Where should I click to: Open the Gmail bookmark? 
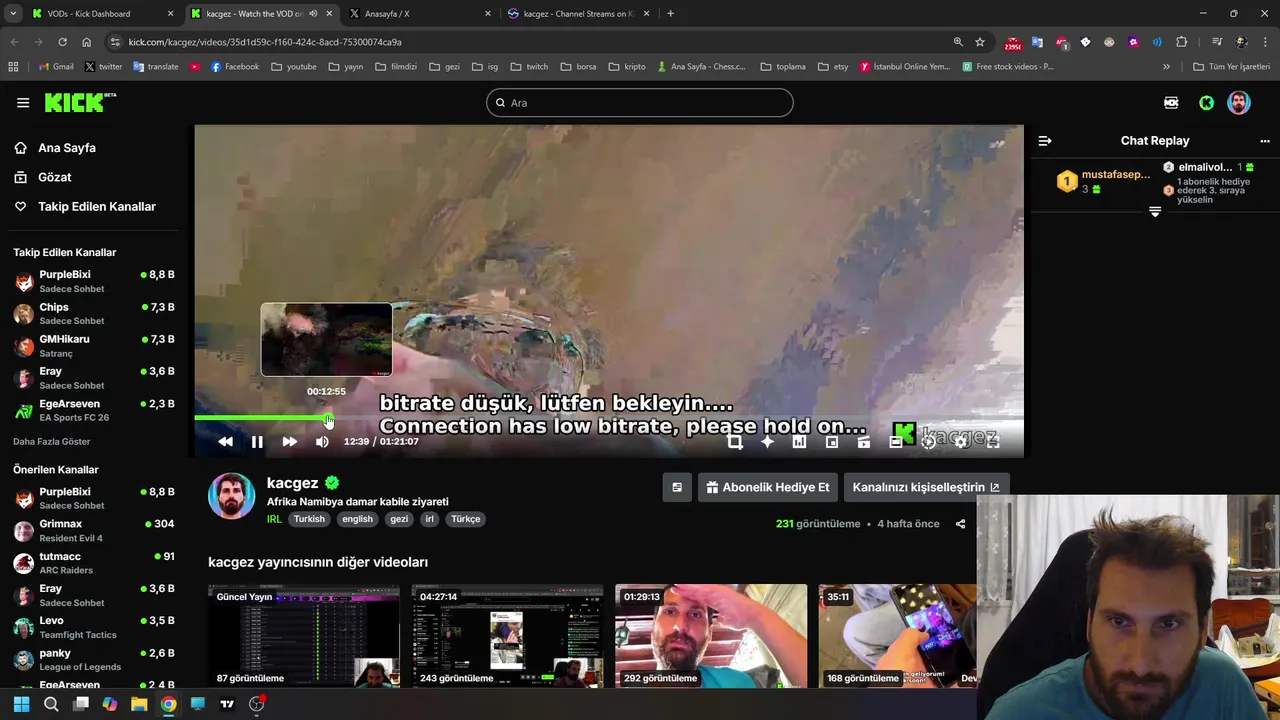coord(56,67)
